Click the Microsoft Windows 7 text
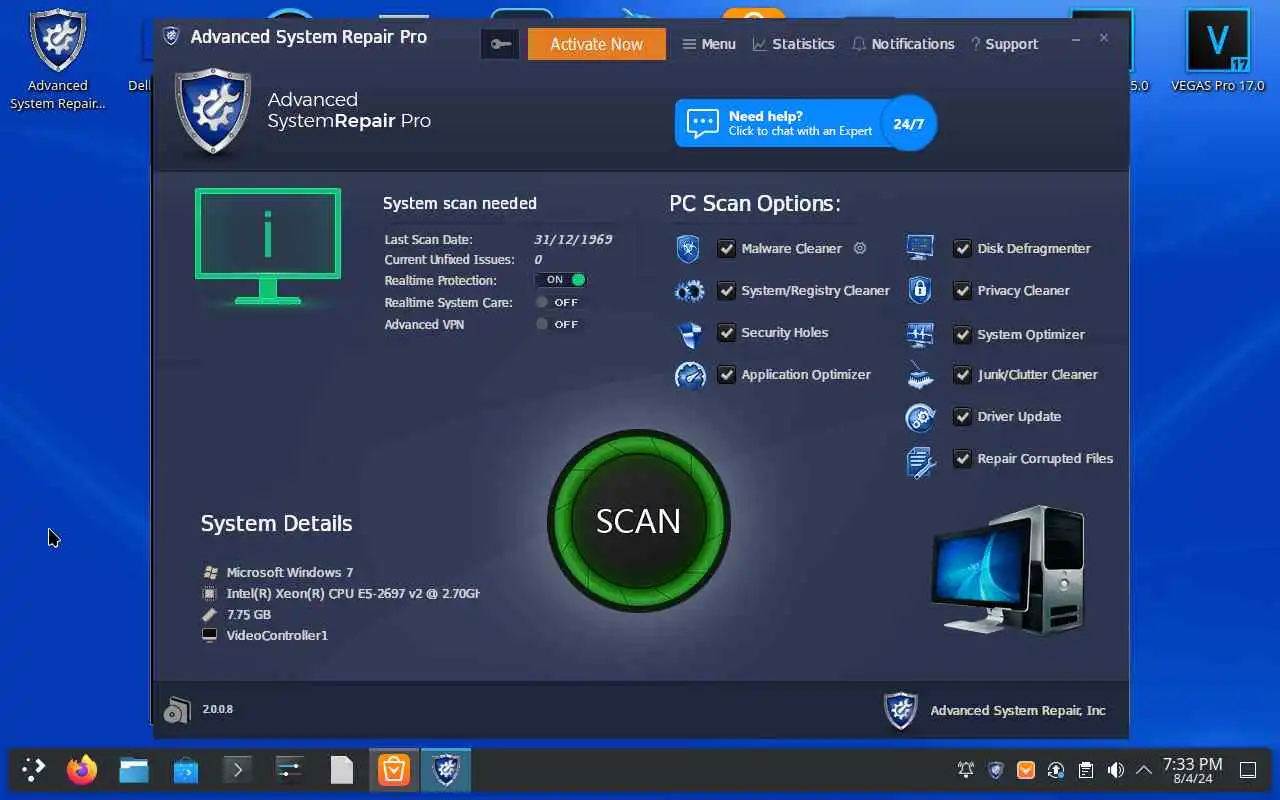The height and width of the screenshot is (800, 1280). pos(290,573)
